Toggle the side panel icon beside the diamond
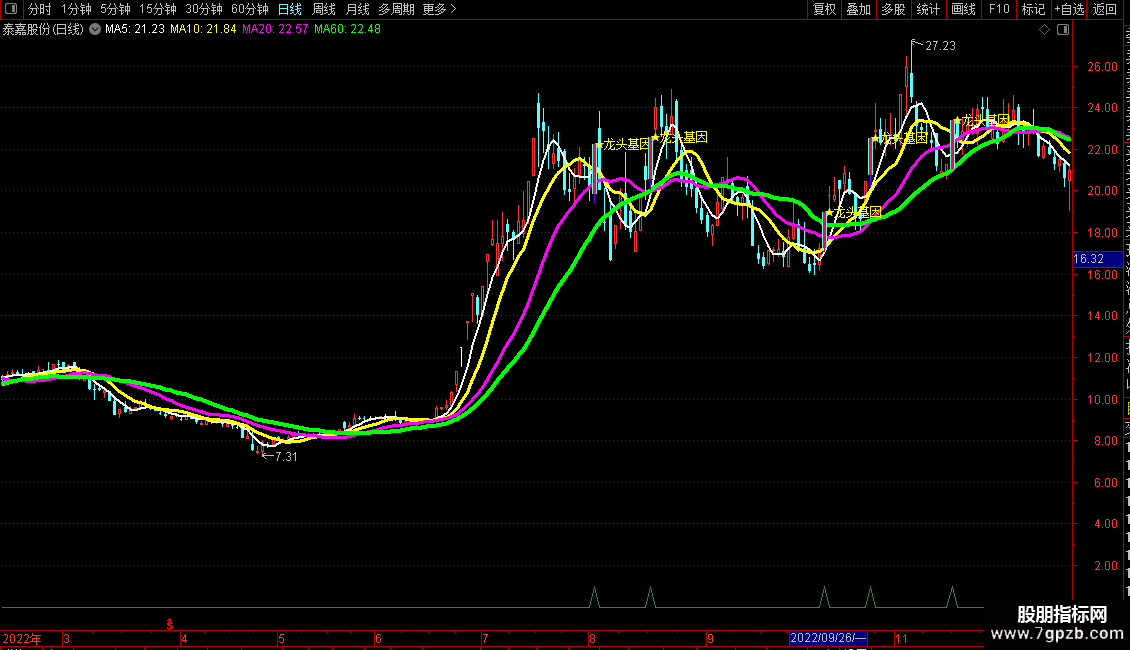 coord(1061,30)
